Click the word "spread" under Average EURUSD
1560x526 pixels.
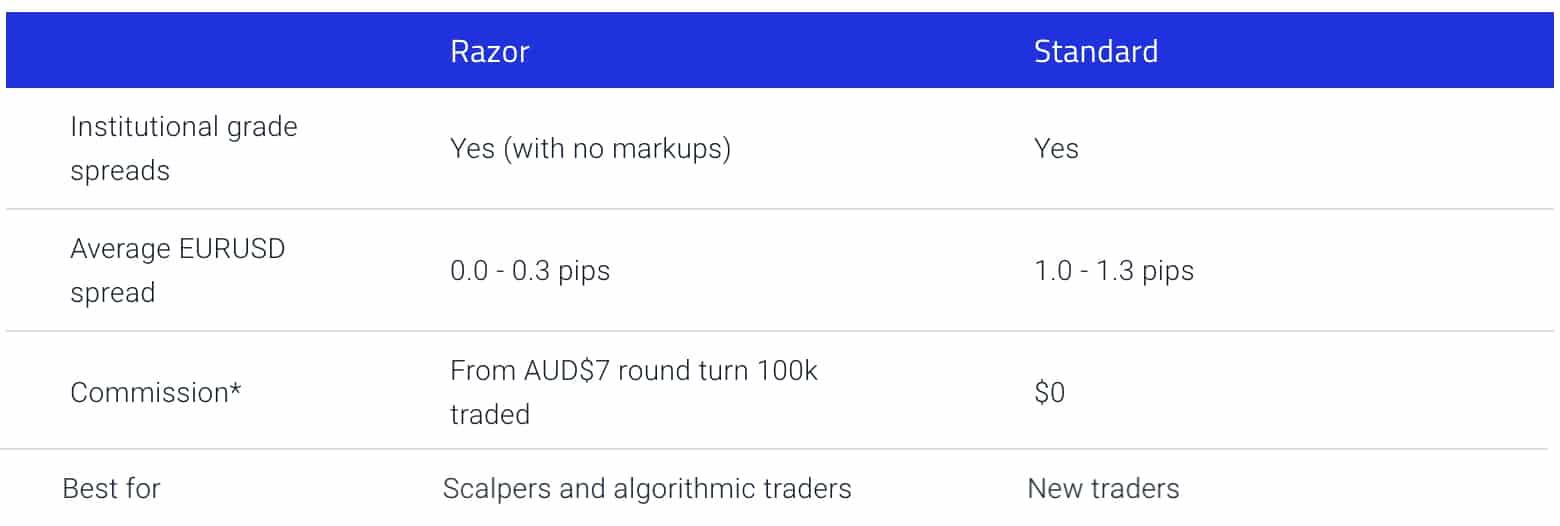[x=112, y=293]
